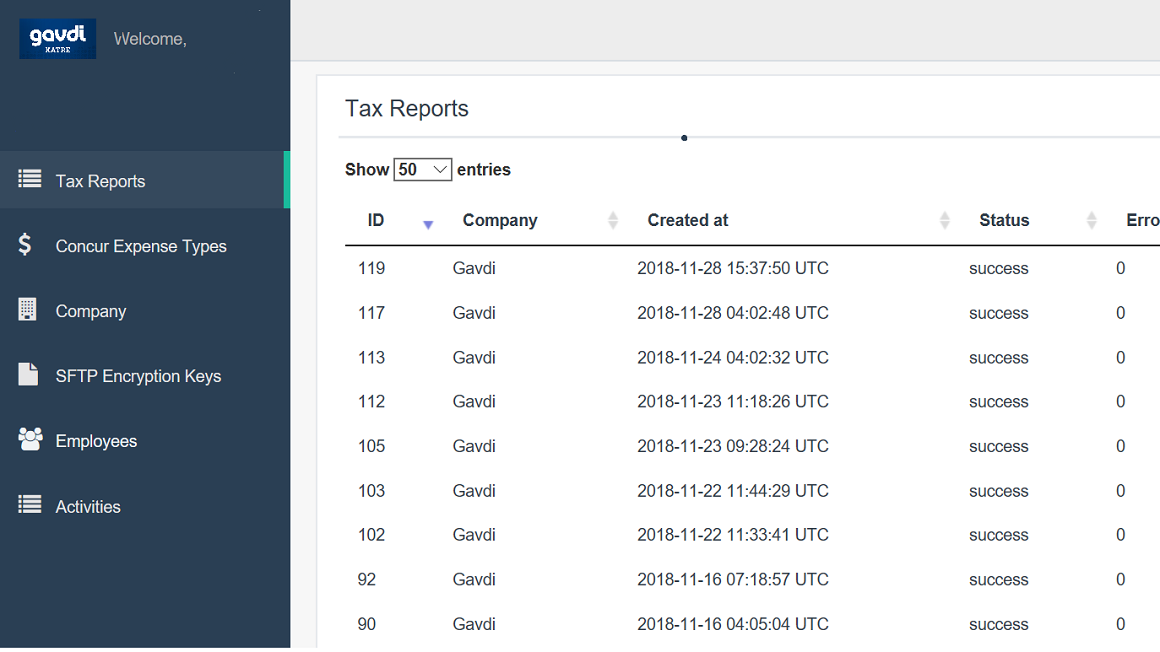Open Tax Reports from the navigation menu

coord(101,180)
